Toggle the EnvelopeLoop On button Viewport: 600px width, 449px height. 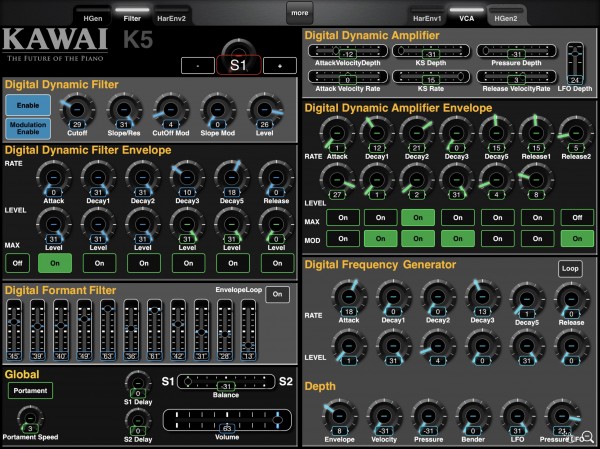tap(277, 294)
